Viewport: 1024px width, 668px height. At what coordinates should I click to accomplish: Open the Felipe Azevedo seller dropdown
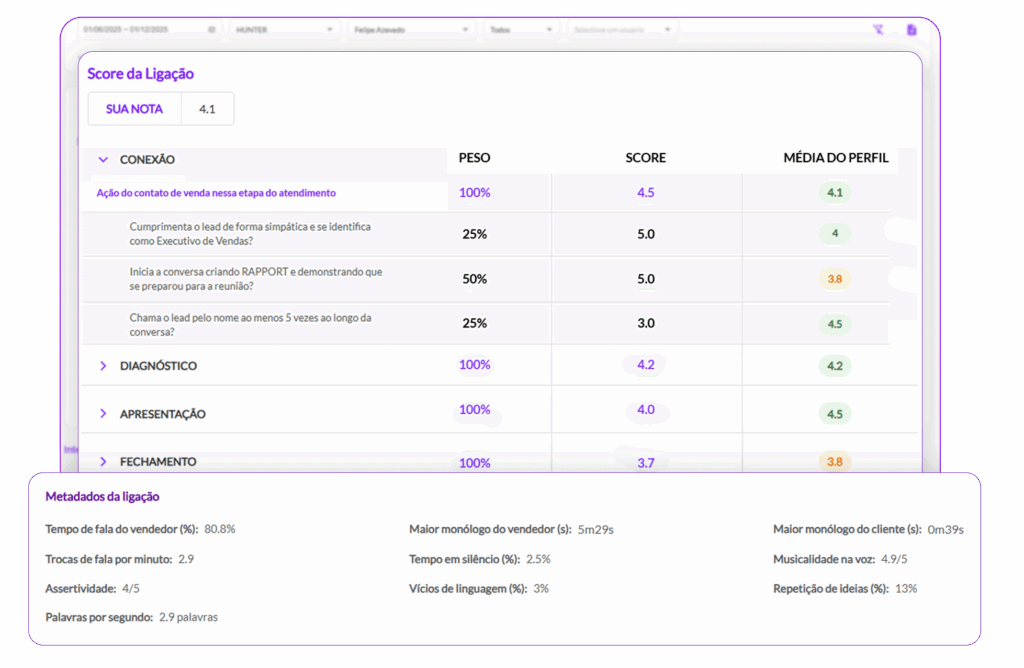410,30
